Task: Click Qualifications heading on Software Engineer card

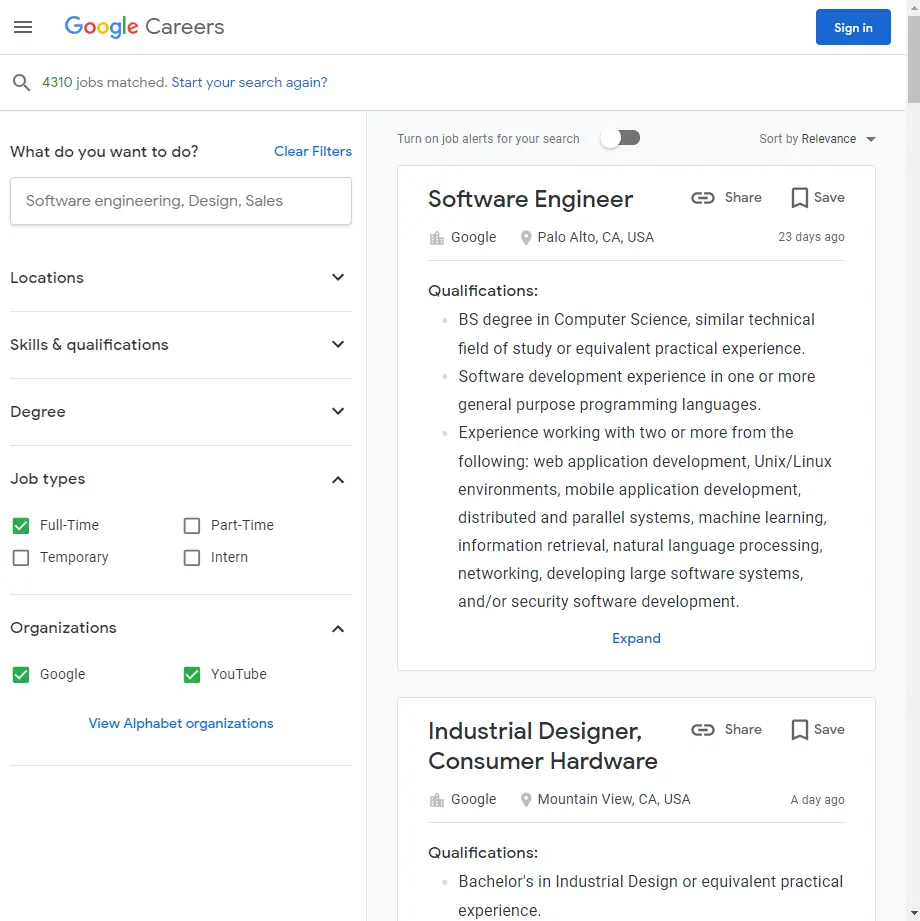Action: tap(483, 291)
